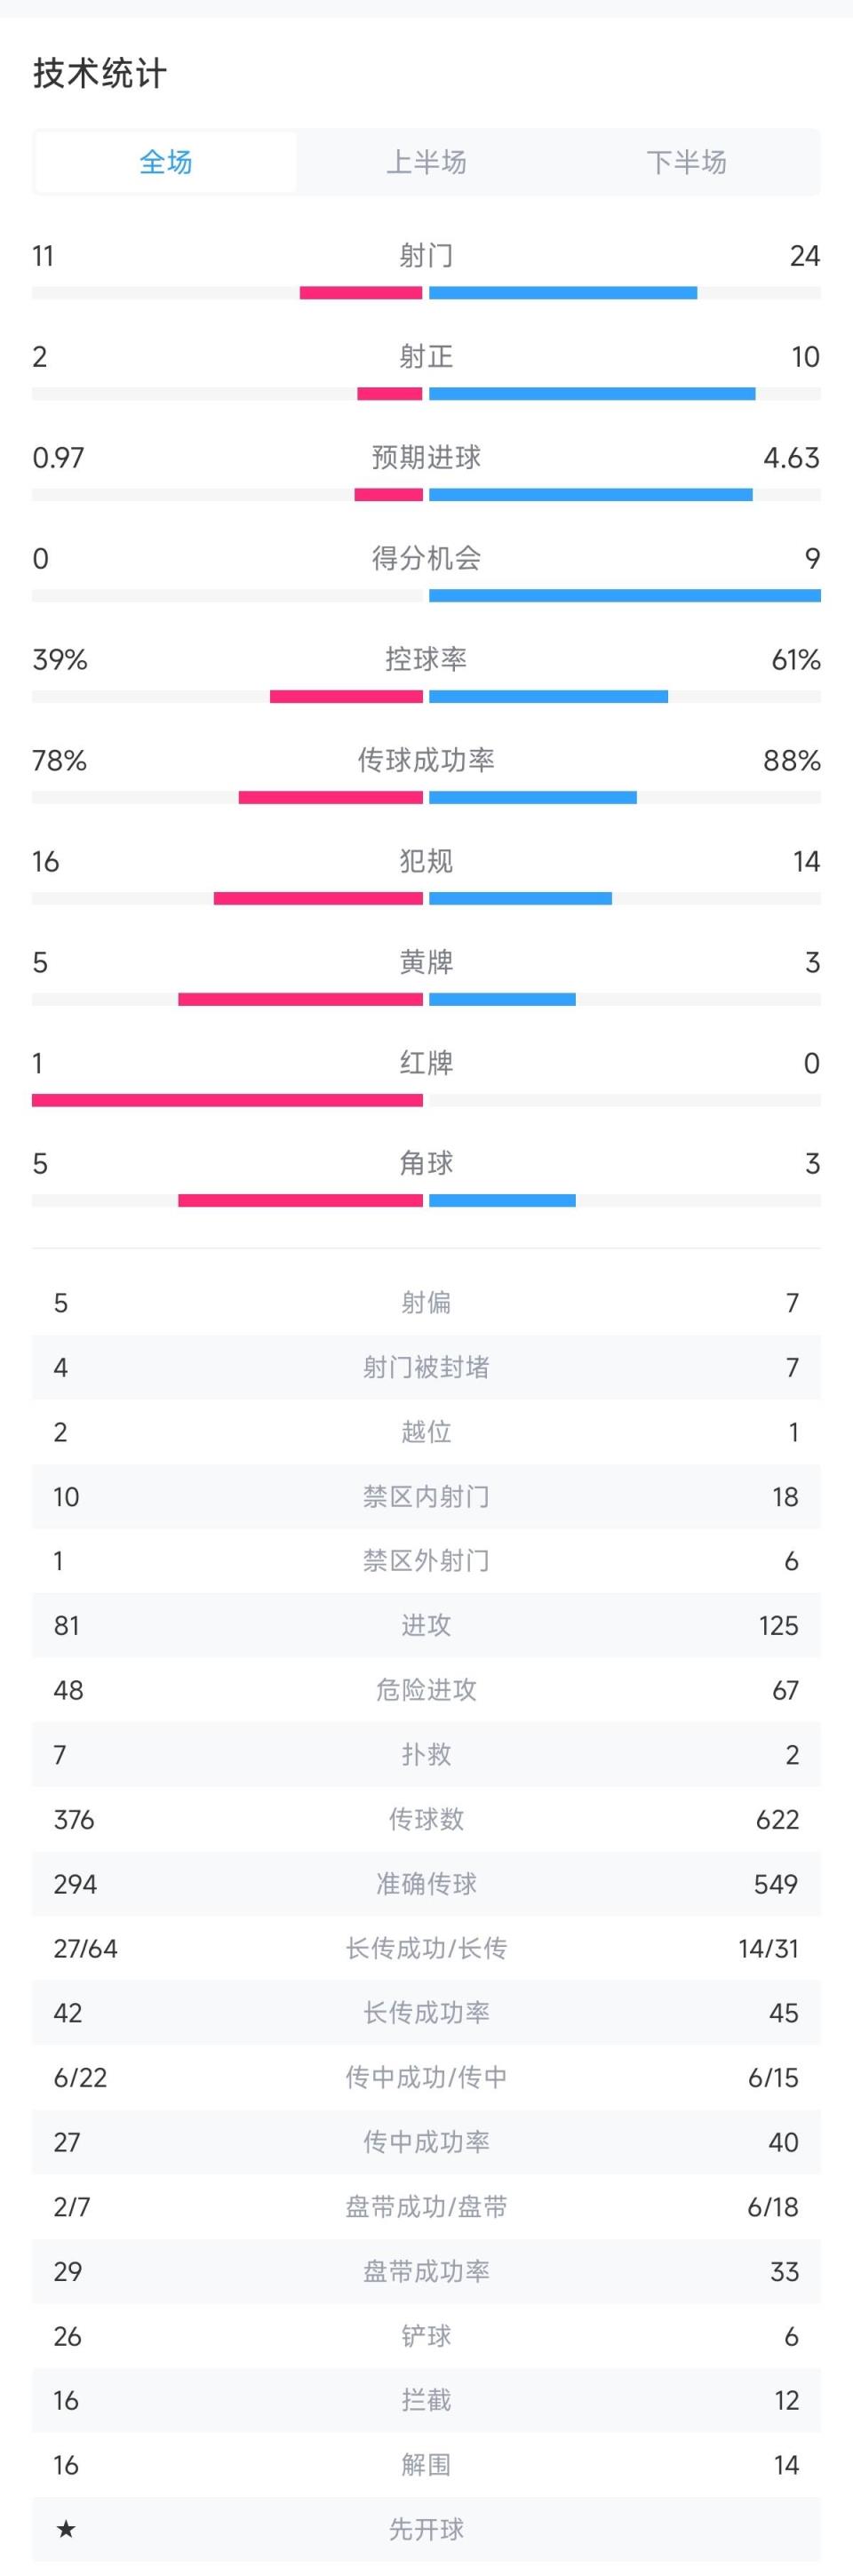Click the 危险进攻 dangerous attacks row
The width and height of the screenshot is (853, 2576).
(426, 1690)
